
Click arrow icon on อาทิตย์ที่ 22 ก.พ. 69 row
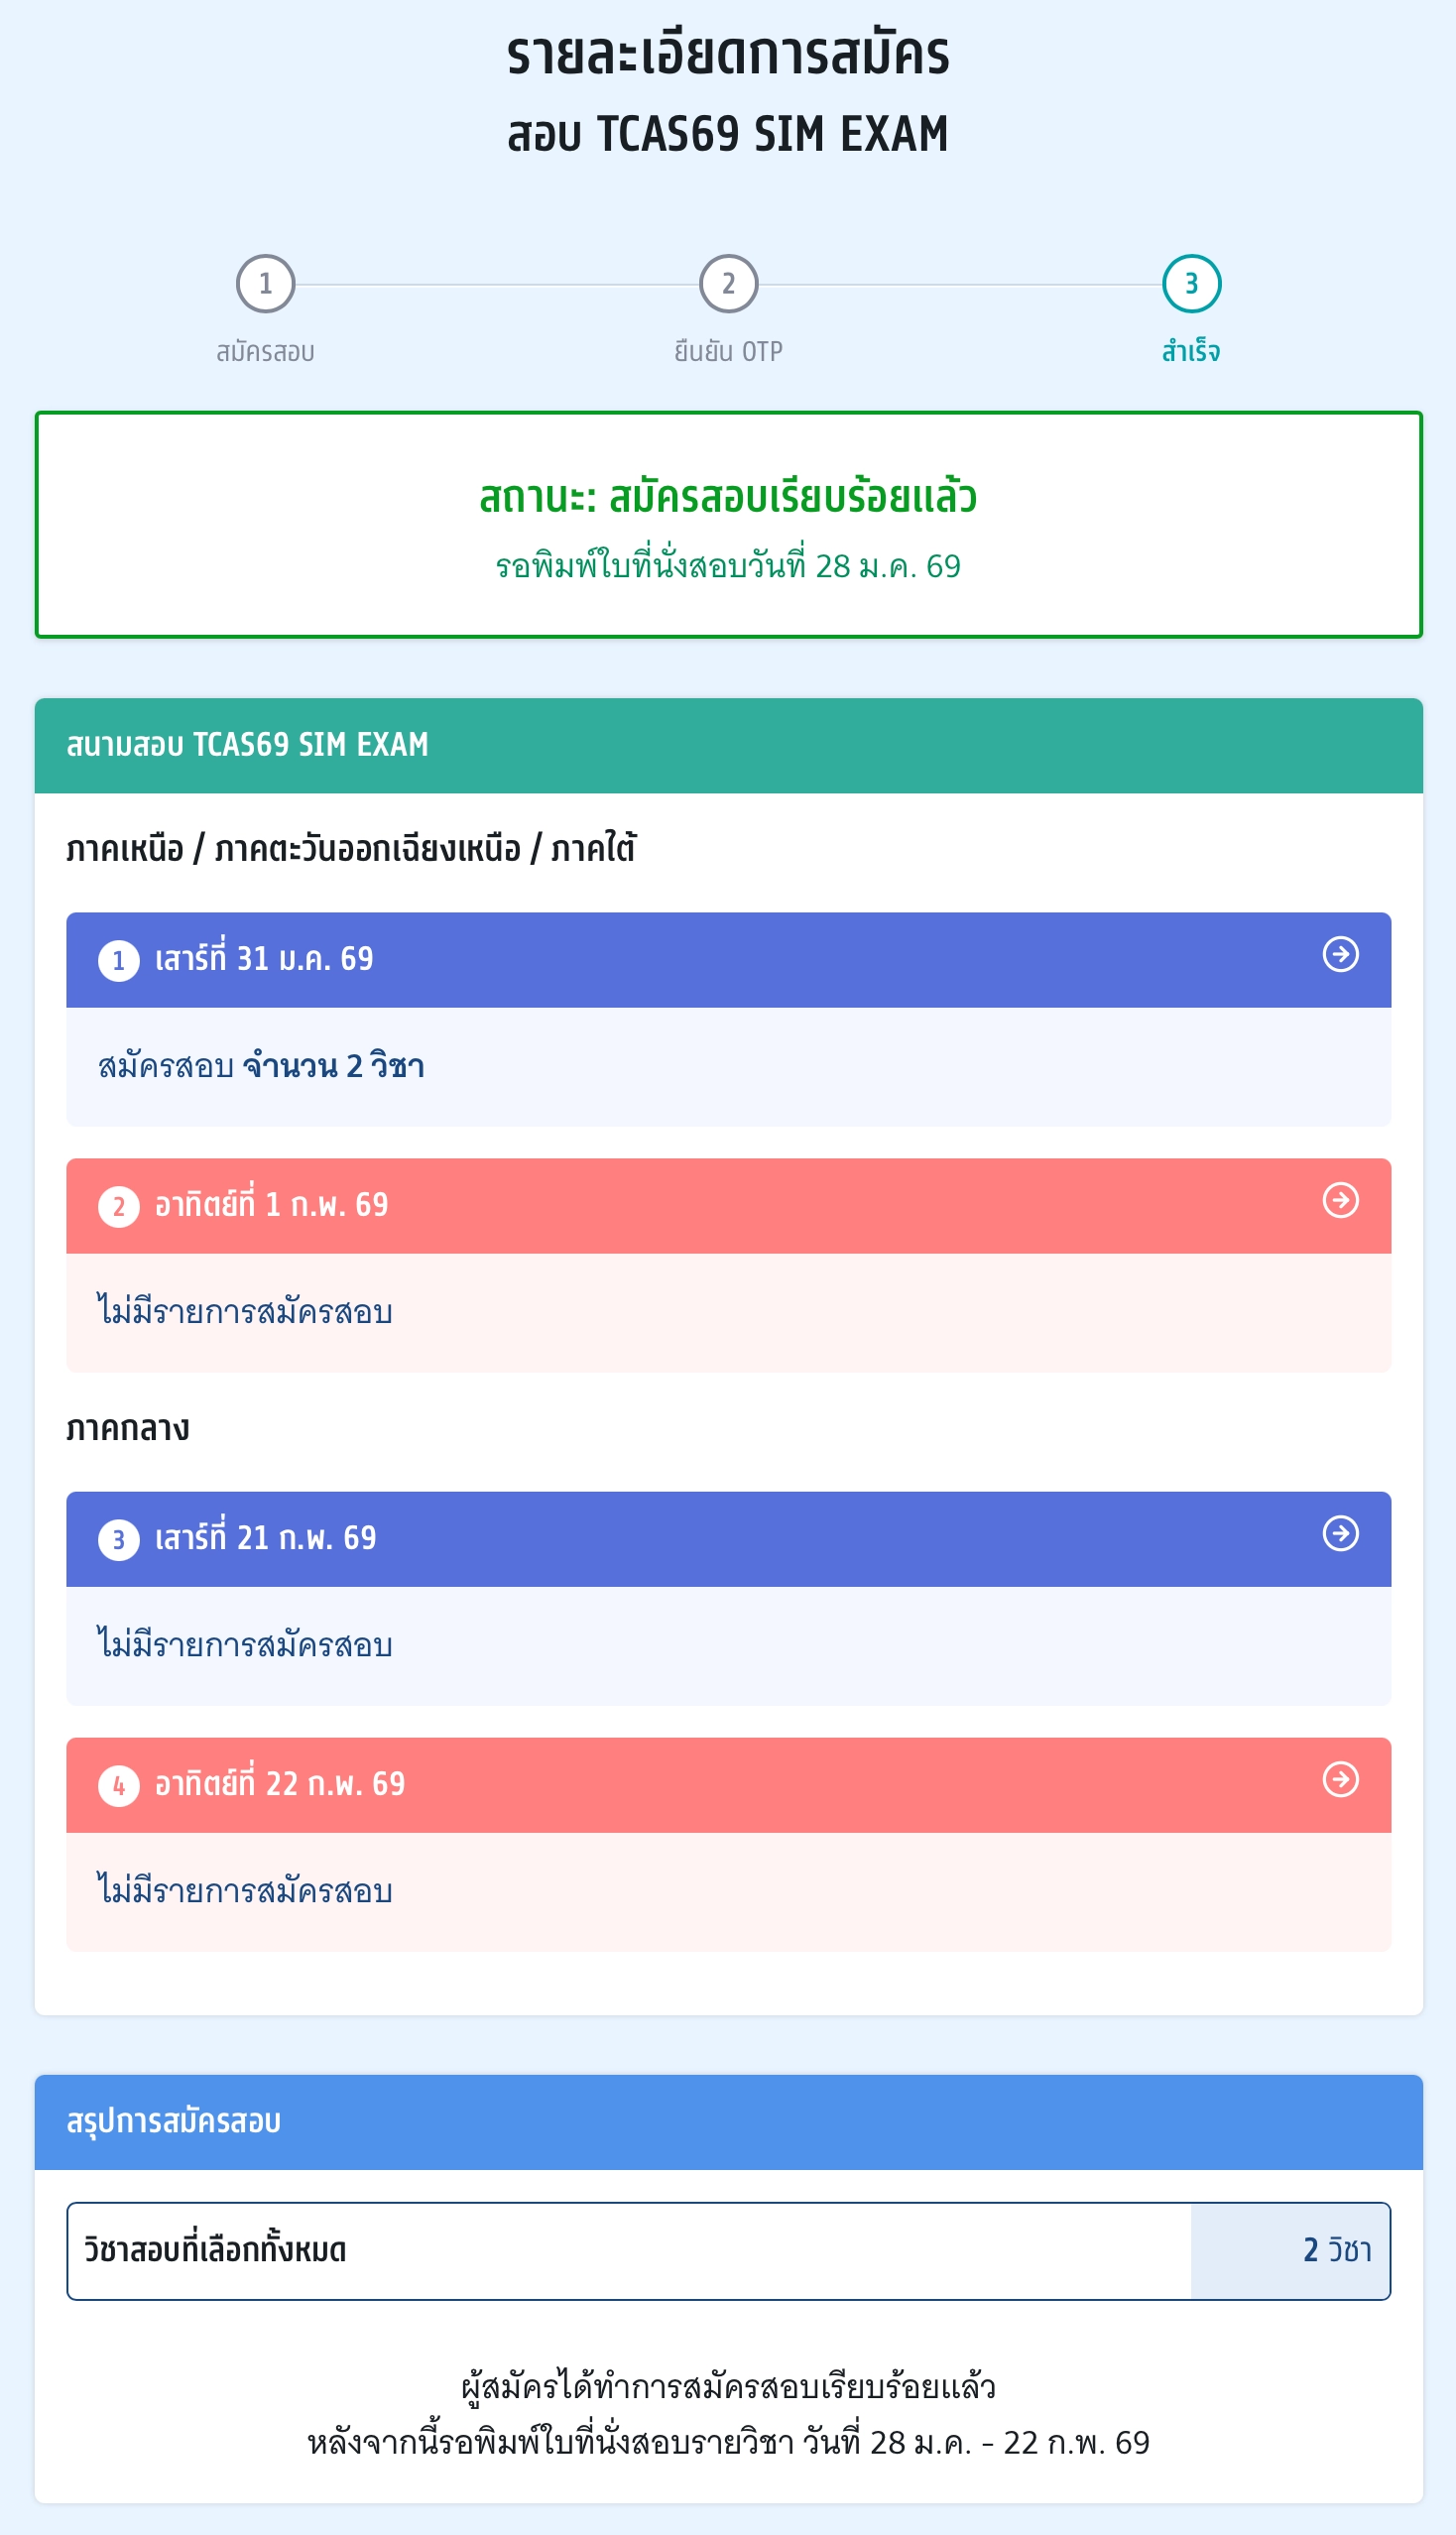pyautogui.click(x=1340, y=1779)
